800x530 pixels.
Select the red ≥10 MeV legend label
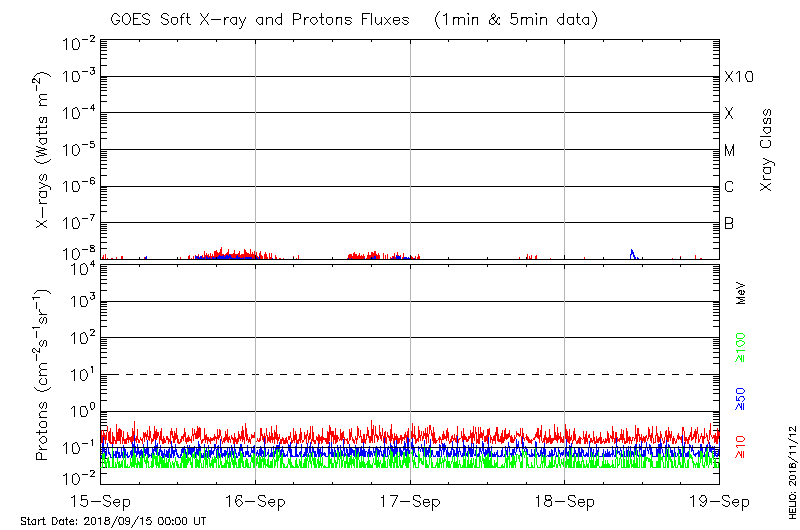(741, 447)
